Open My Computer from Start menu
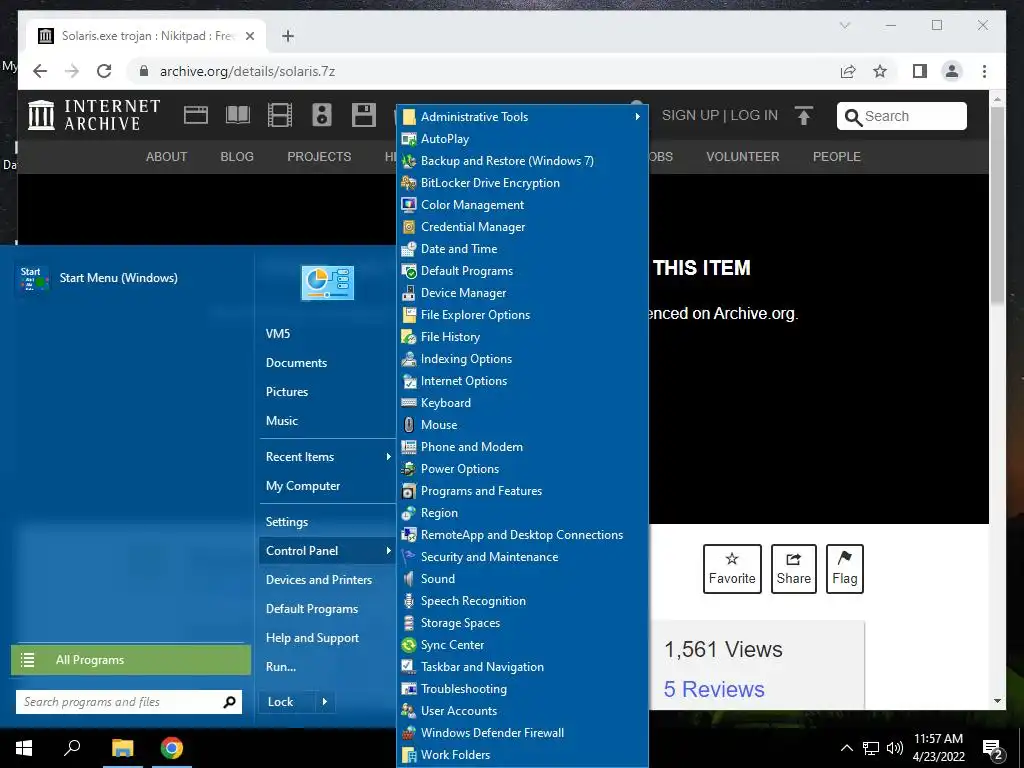This screenshot has height=768, width=1024. coord(303,486)
